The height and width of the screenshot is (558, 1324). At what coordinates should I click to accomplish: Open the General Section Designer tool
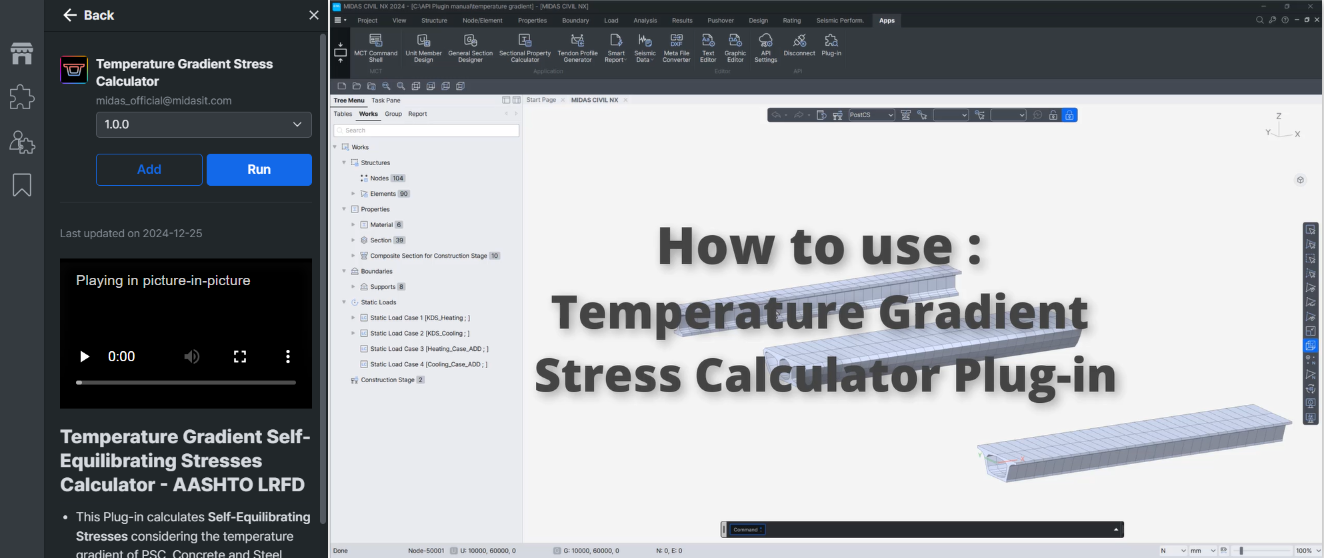470,47
